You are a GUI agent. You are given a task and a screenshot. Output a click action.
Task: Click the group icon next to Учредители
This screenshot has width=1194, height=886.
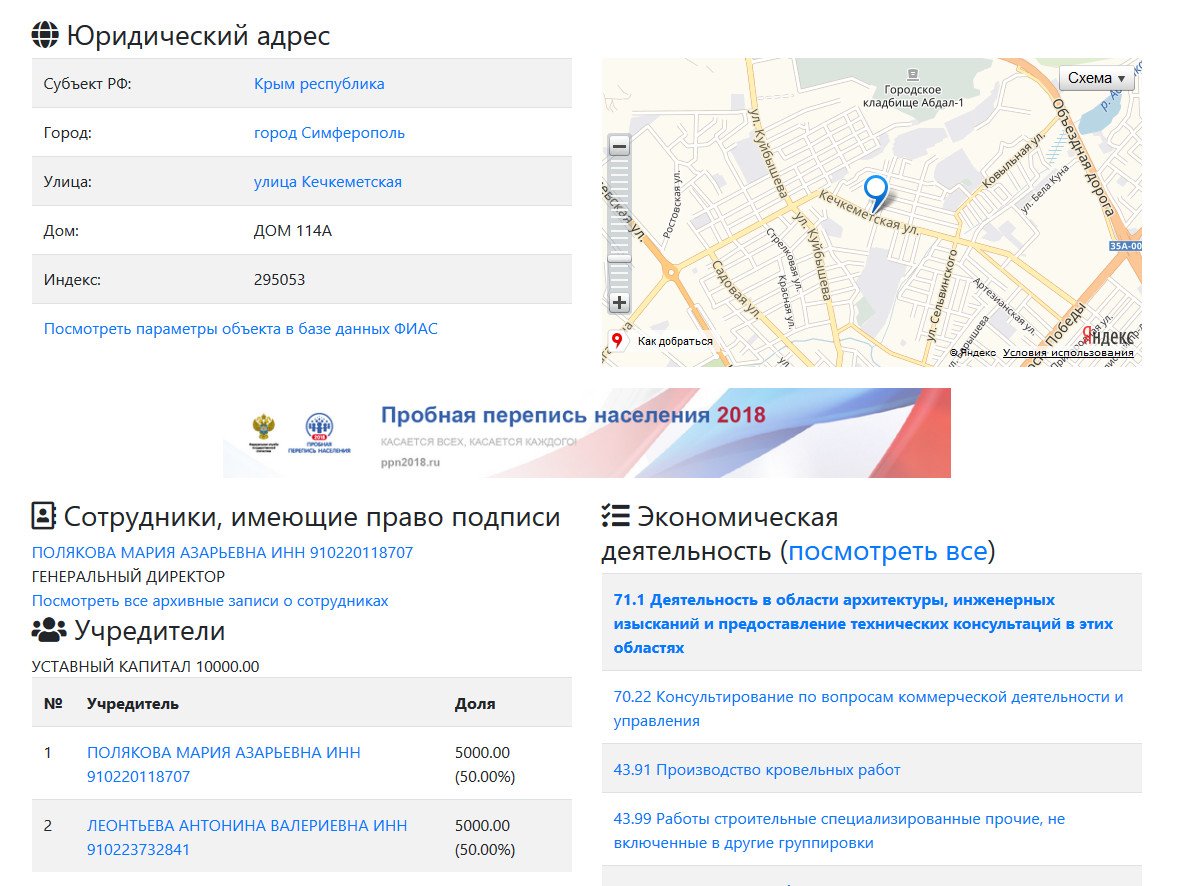[48, 631]
